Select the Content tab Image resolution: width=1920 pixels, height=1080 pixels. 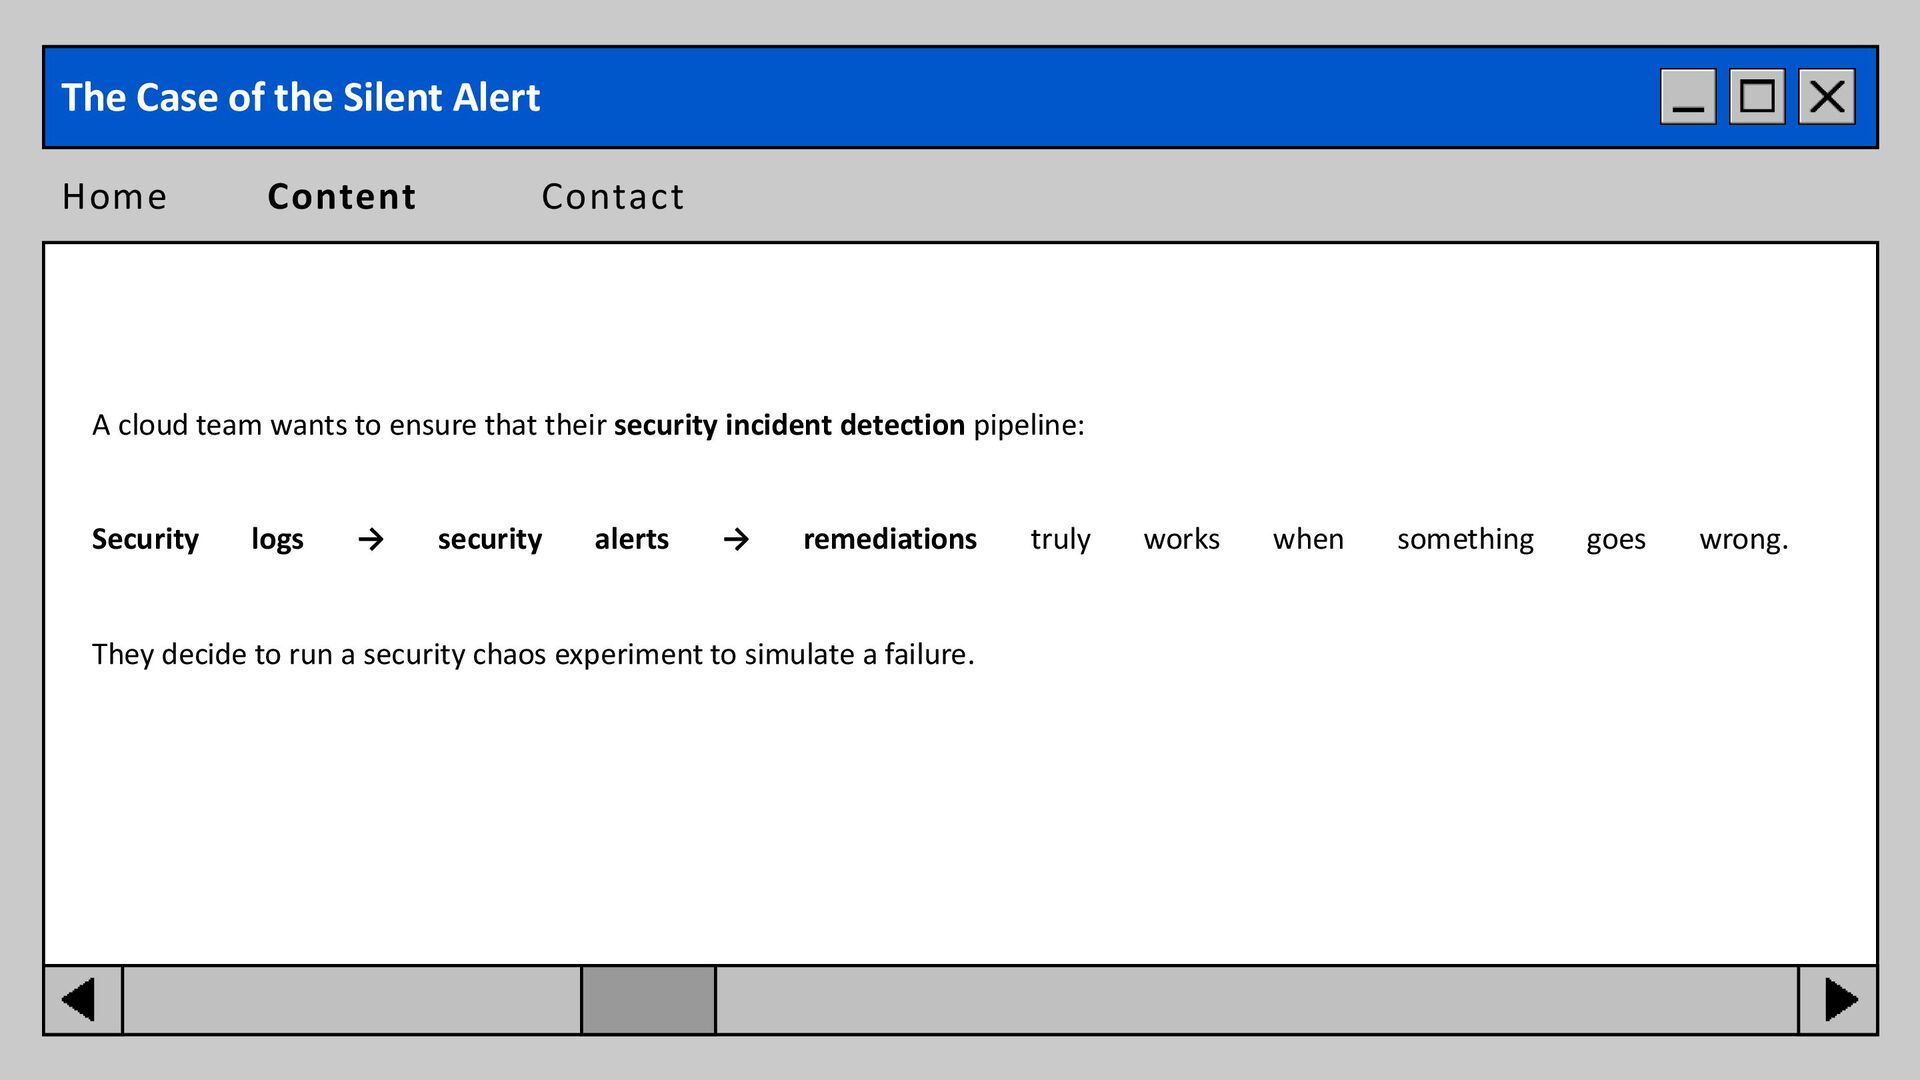[x=342, y=197]
